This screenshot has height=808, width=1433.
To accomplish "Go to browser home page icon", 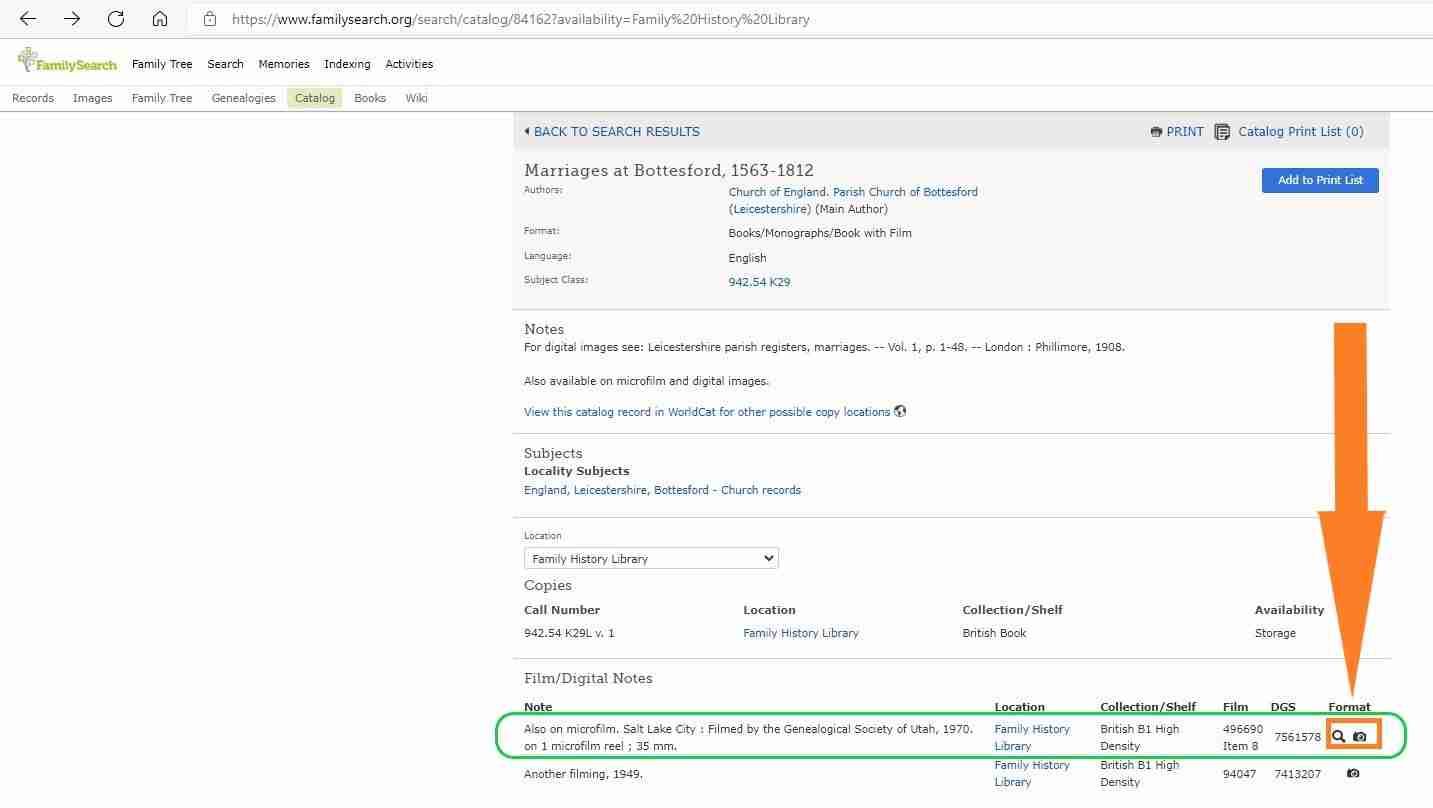I will click(160, 19).
